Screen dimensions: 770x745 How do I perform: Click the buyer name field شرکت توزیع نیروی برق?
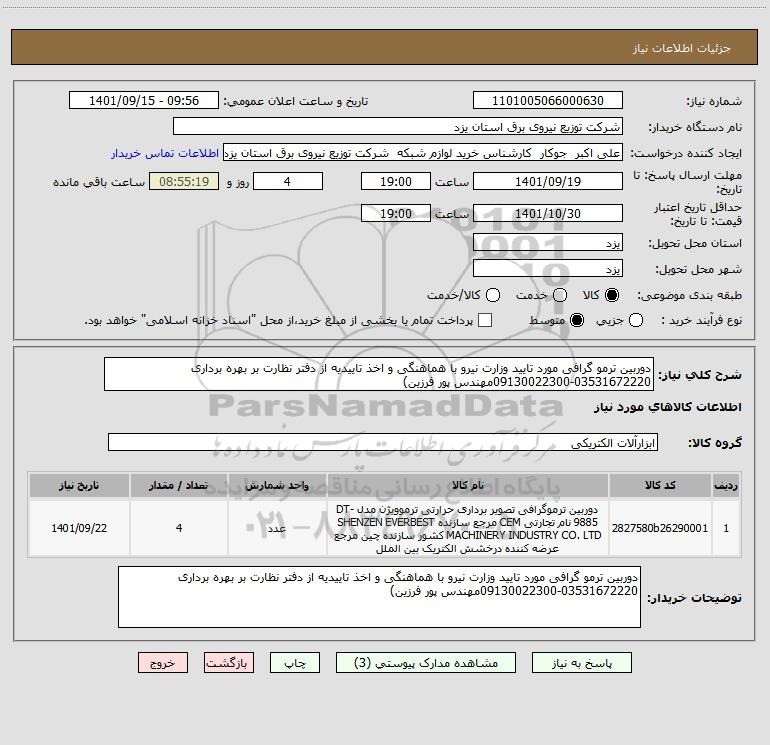(398, 127)
